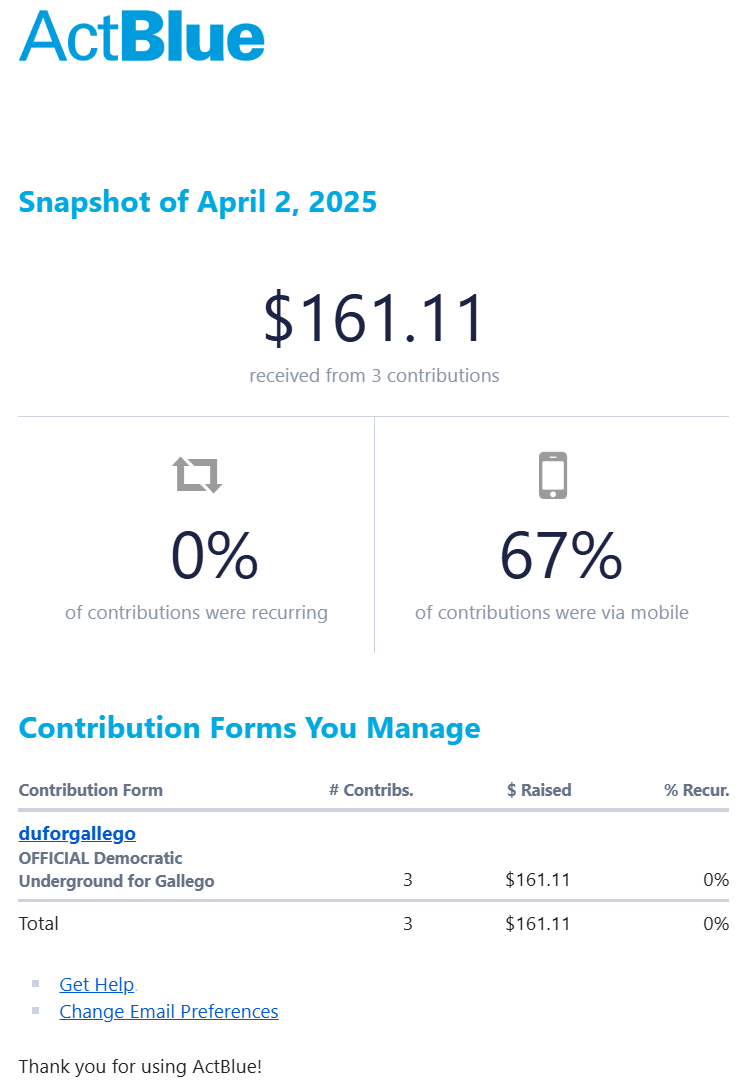Click OFFICIAL Democratic Underground for Gallego description
This screenshot has height=1085, width=737.
coord(116,869)
